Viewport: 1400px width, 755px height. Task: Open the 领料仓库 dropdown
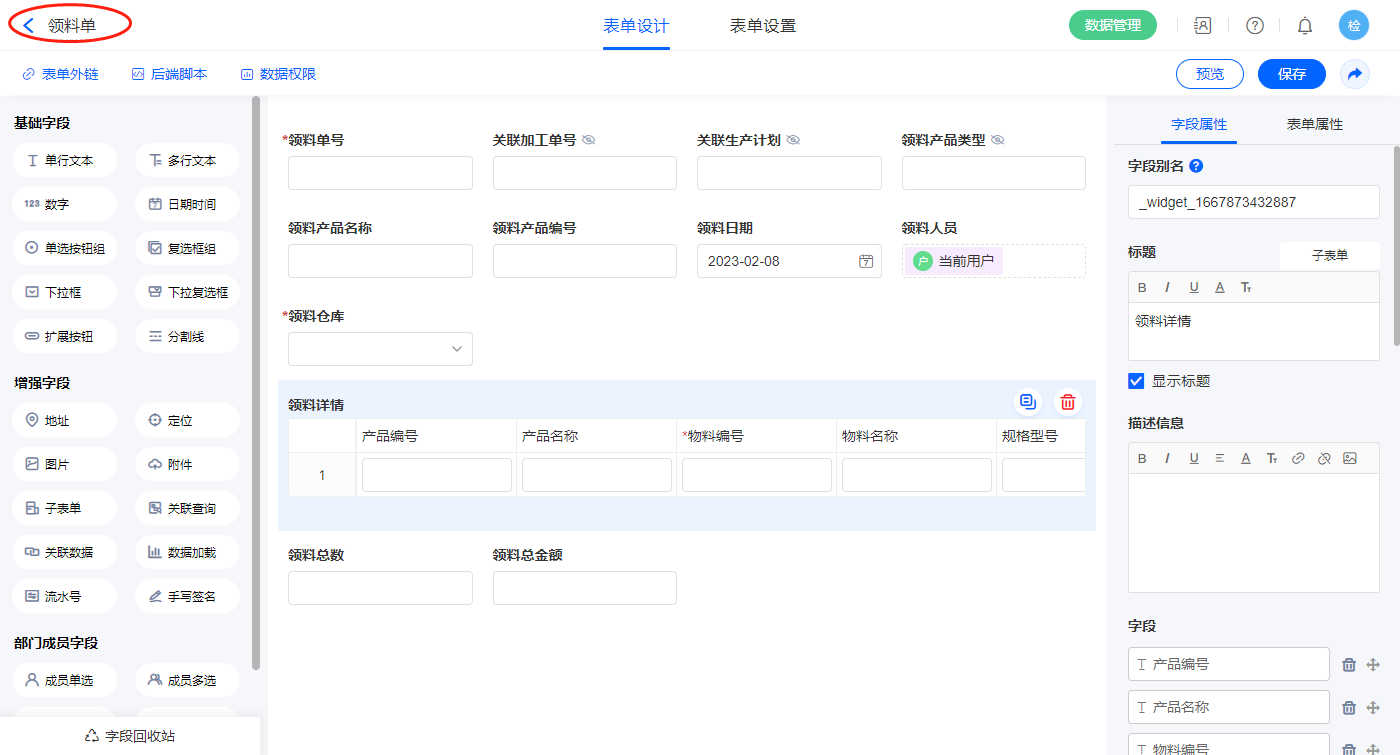(380, 349)
